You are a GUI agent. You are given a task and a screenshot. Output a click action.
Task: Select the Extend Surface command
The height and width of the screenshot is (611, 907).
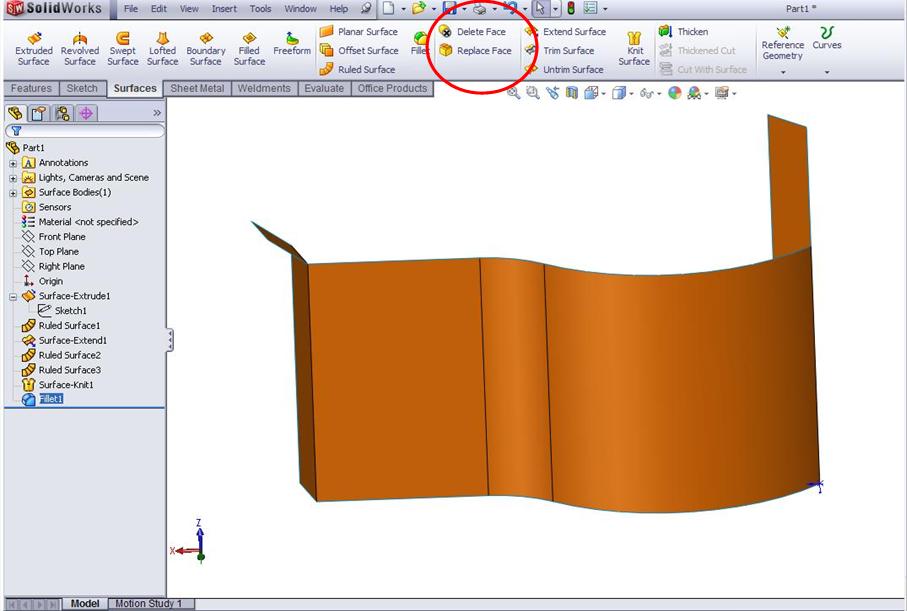(565, 31)
